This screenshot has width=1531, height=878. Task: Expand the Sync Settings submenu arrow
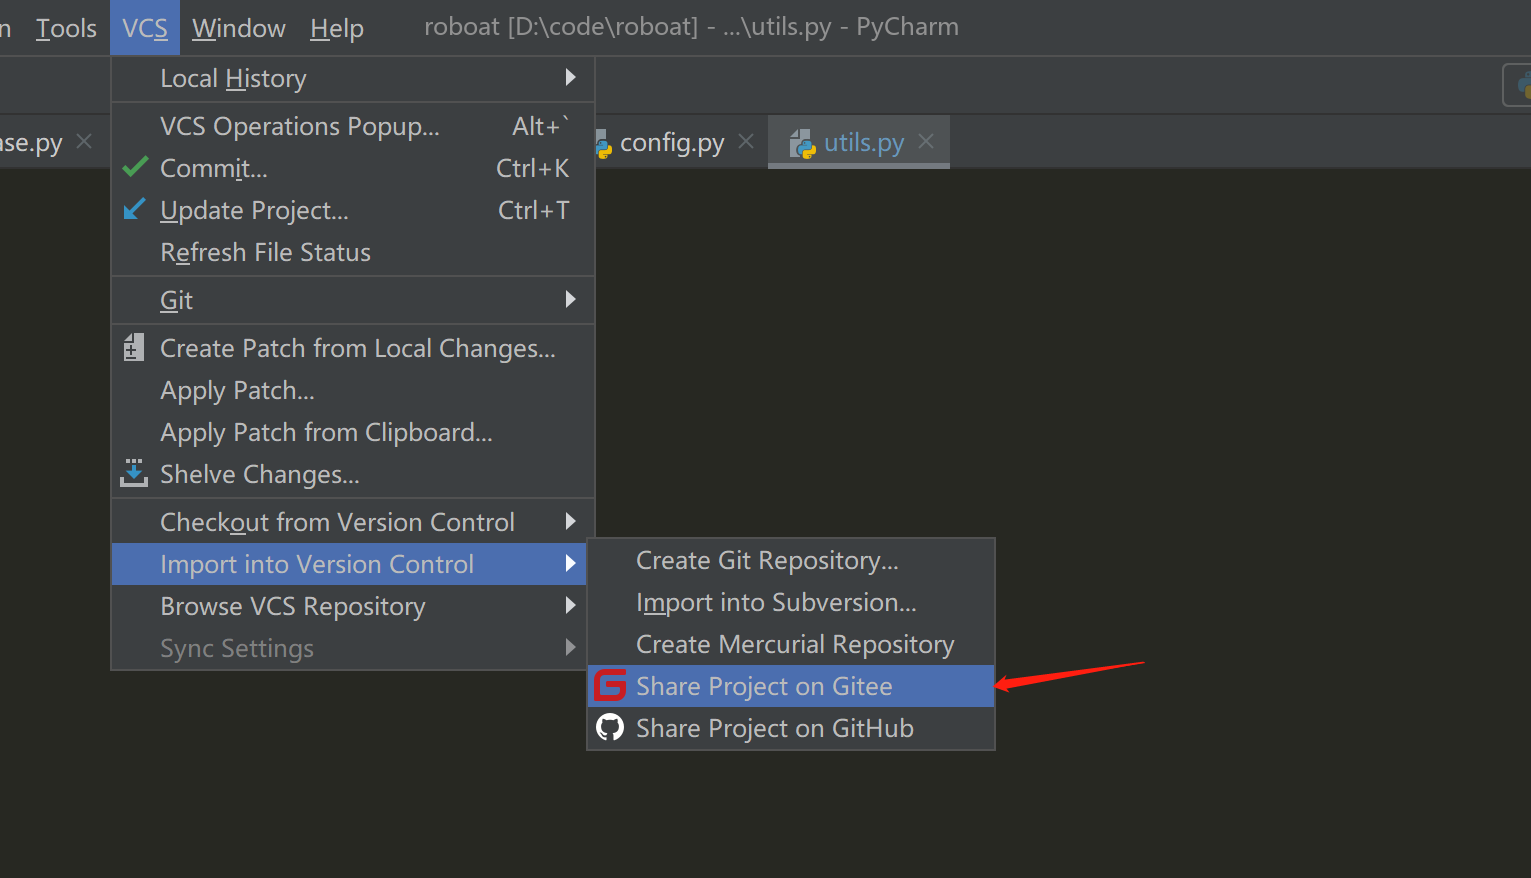pyautogui.click(x=570, y=647)
